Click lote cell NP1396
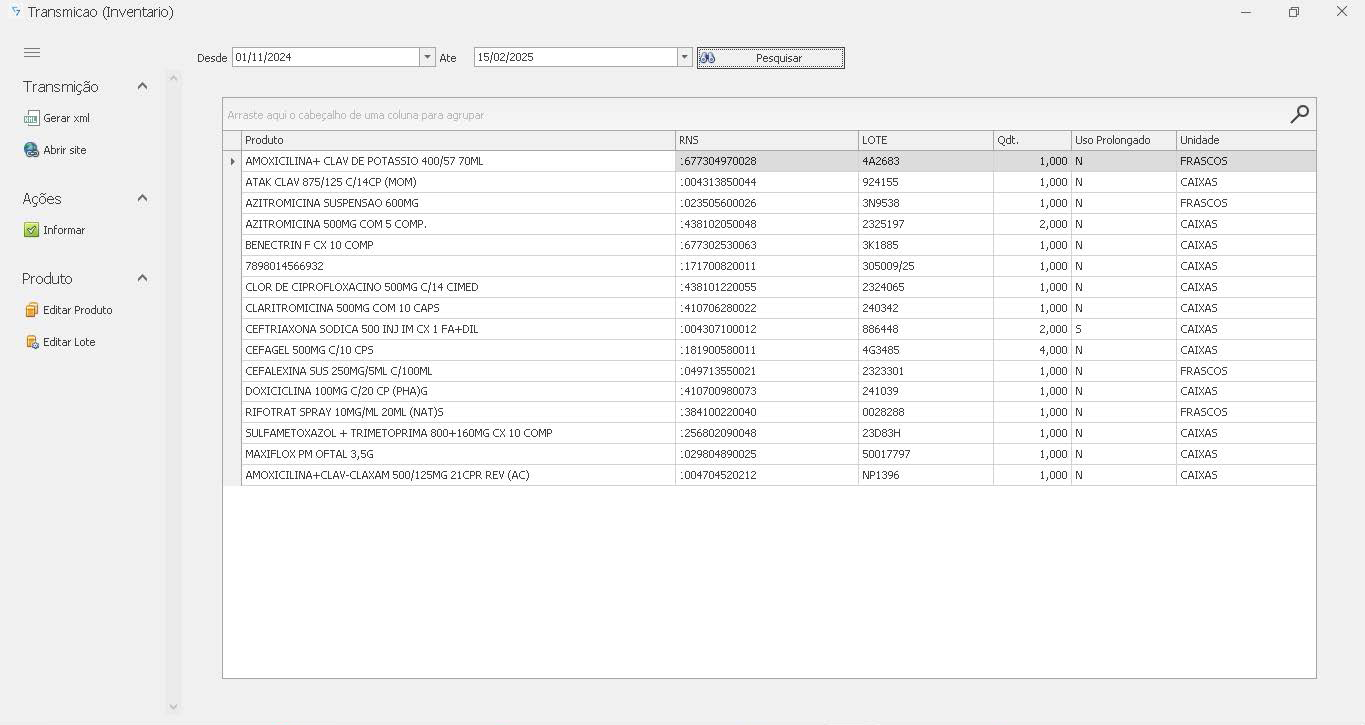This screenshot has height=725, width=1365. click(926, 475)
